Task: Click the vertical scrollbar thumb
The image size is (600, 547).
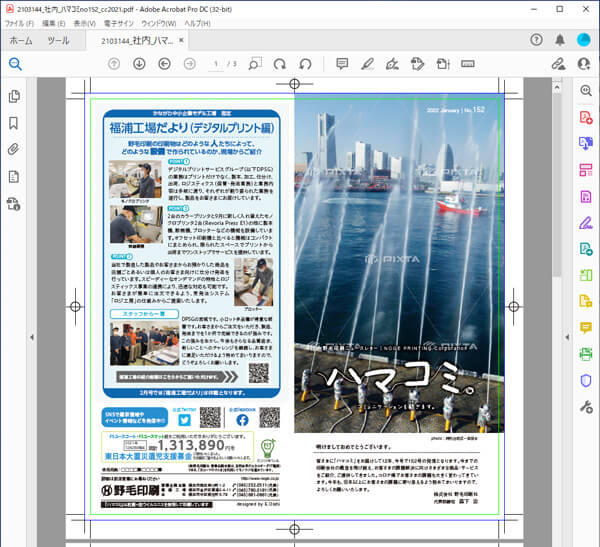Action: [x=557, y=184]
